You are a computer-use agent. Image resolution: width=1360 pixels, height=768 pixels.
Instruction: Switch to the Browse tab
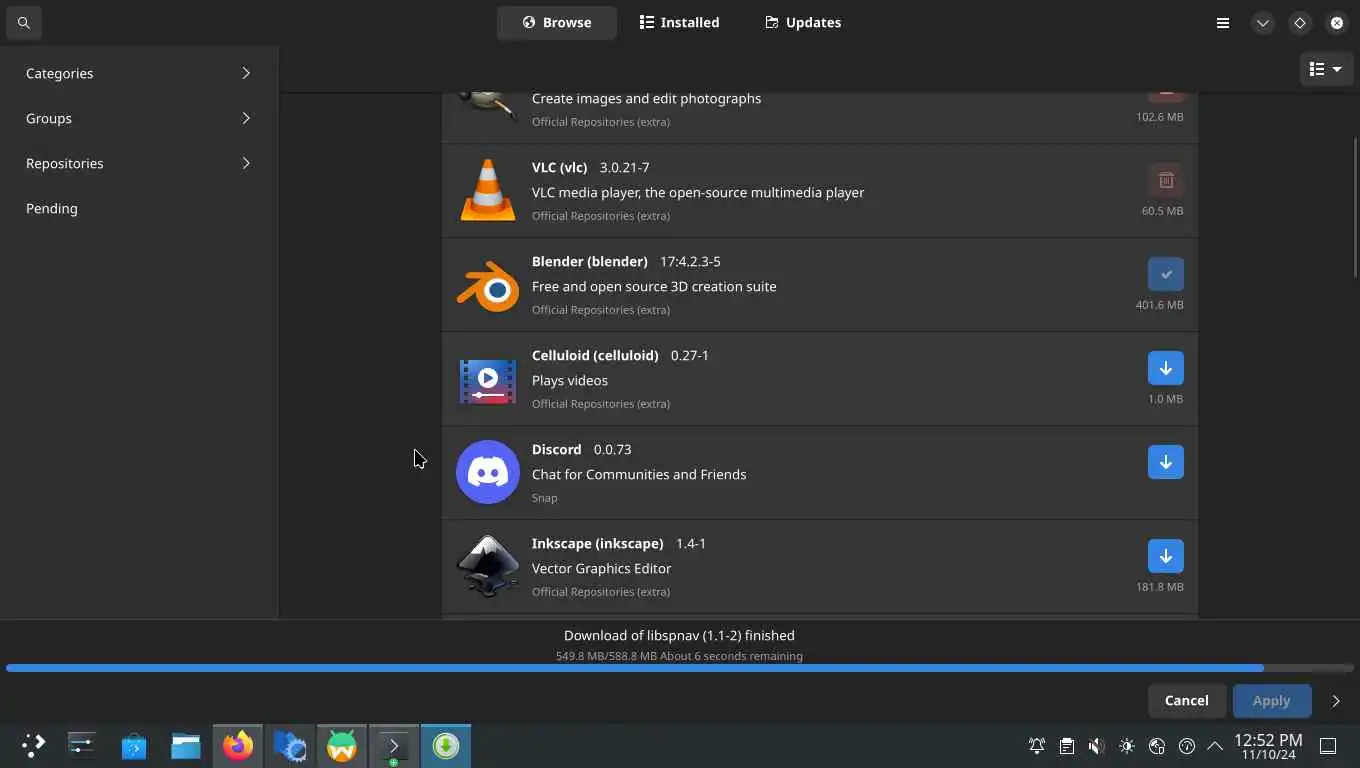pos(556,22)
